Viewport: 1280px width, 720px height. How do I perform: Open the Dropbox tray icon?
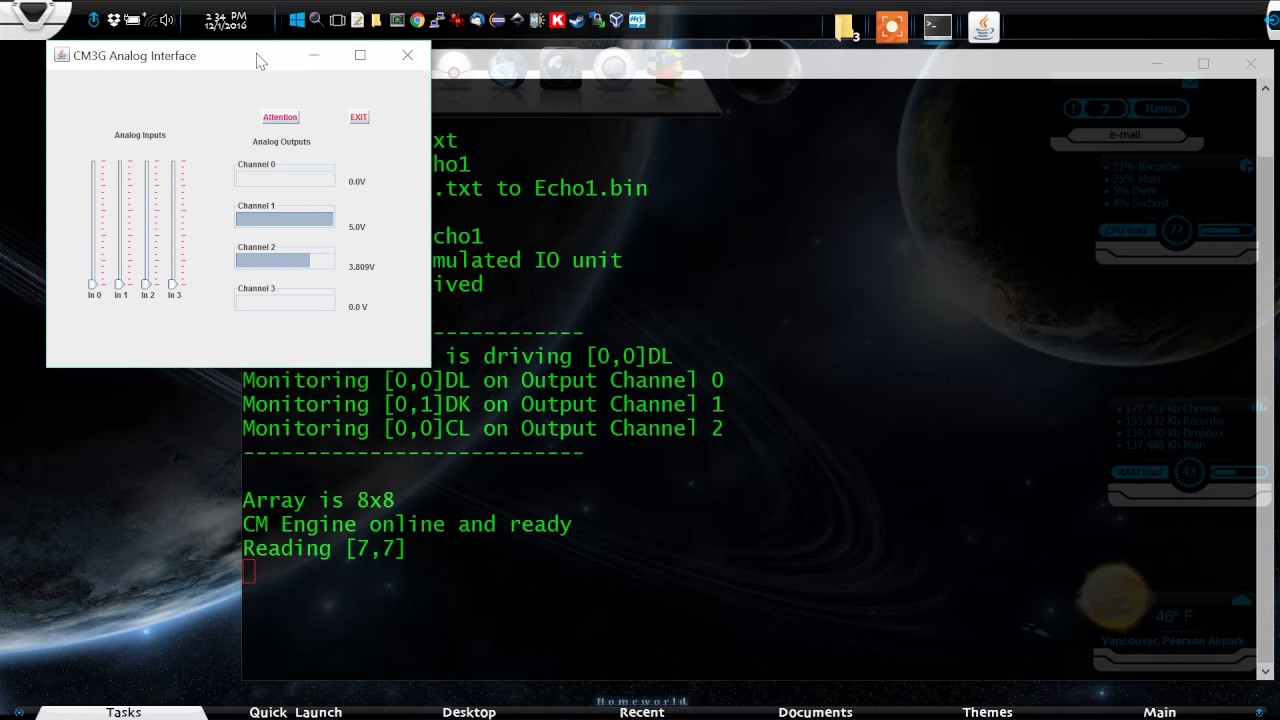[114, 20]
